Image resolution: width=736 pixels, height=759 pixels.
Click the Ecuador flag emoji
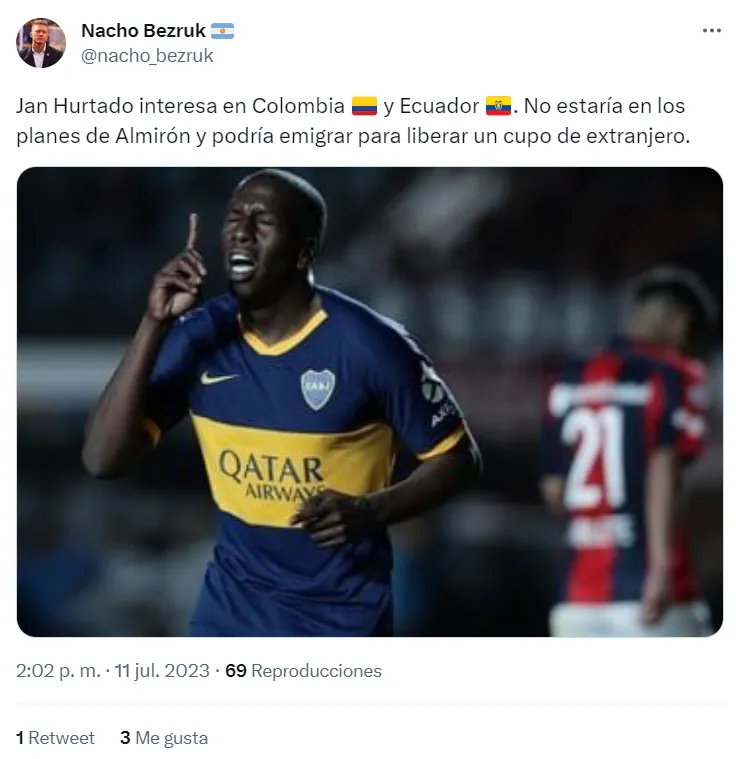point(498,106)
